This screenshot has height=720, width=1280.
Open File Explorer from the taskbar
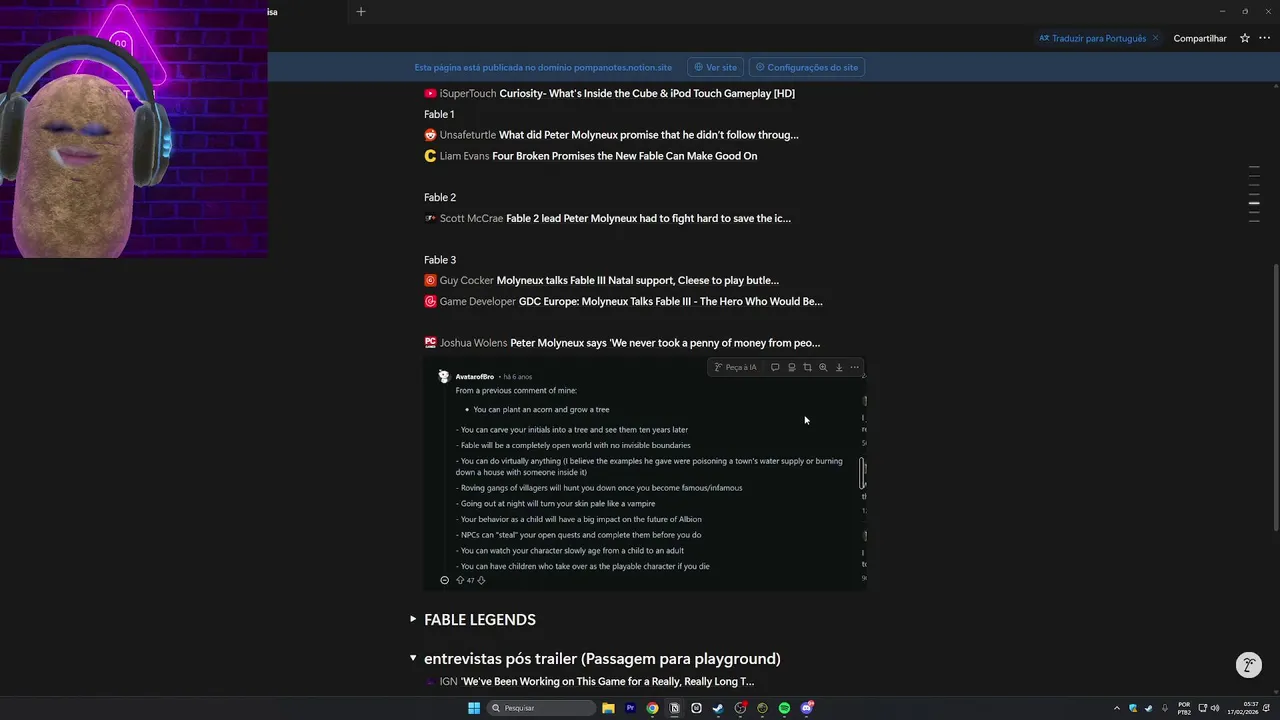pos(608,708)
